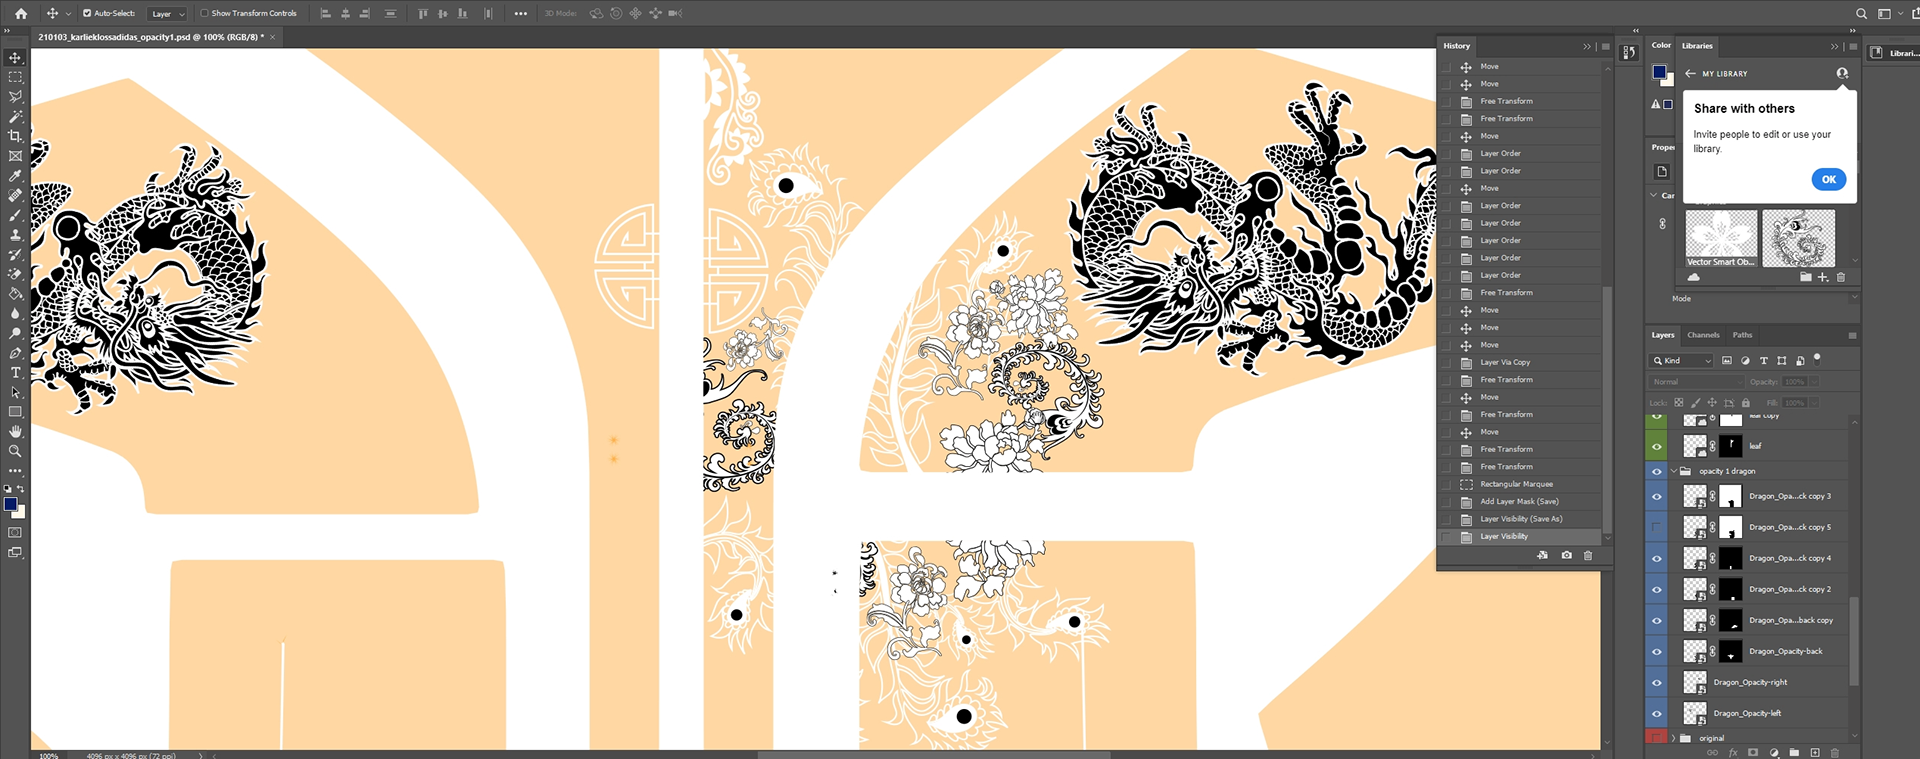This screenshot has width=1920, height=759.
Task: Select the Crop tool
Action: tap(15, 136)
